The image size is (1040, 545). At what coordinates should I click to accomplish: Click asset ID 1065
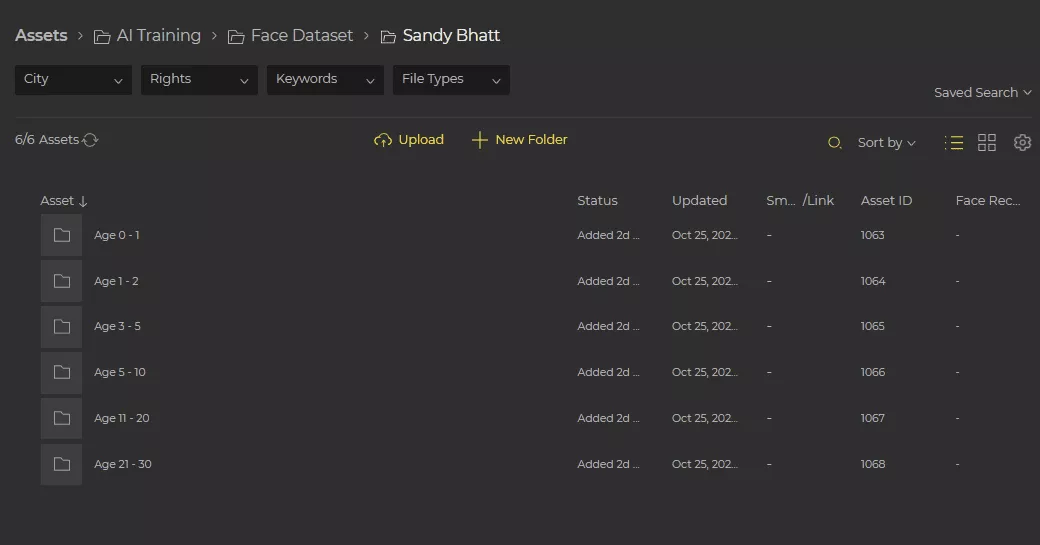872,326
